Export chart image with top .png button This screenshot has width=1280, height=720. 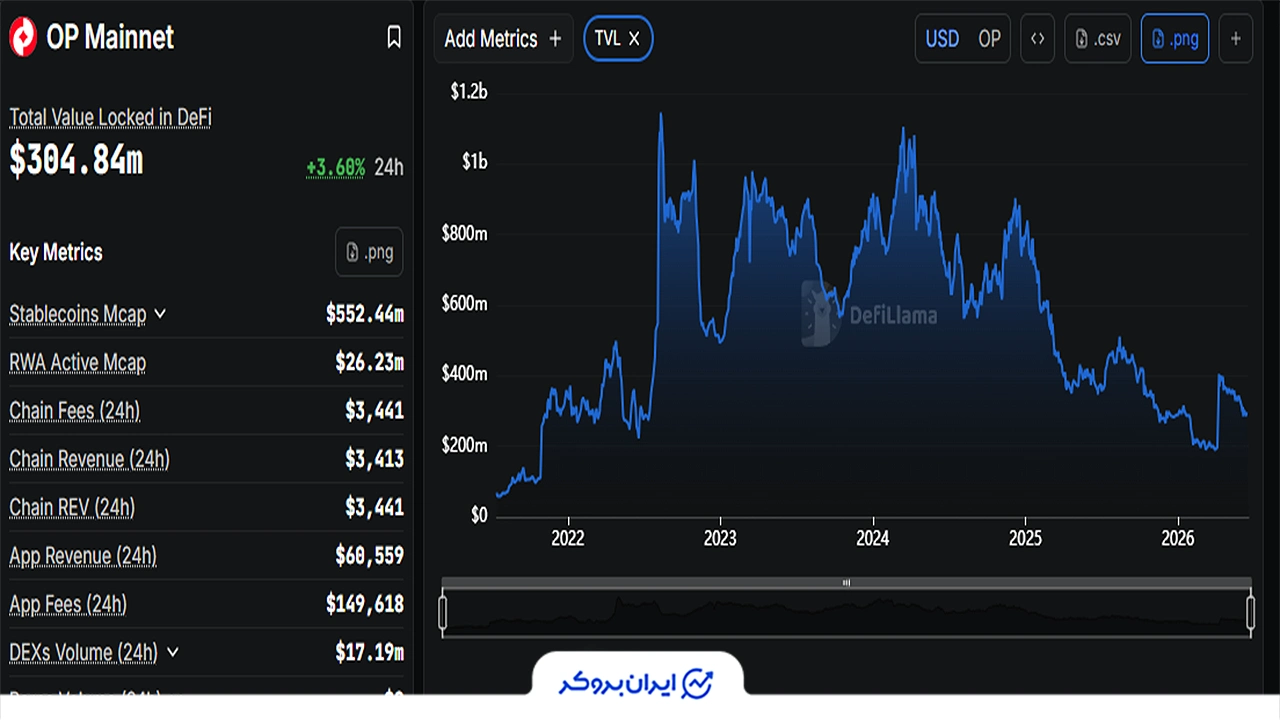(x=1174, y=39)
